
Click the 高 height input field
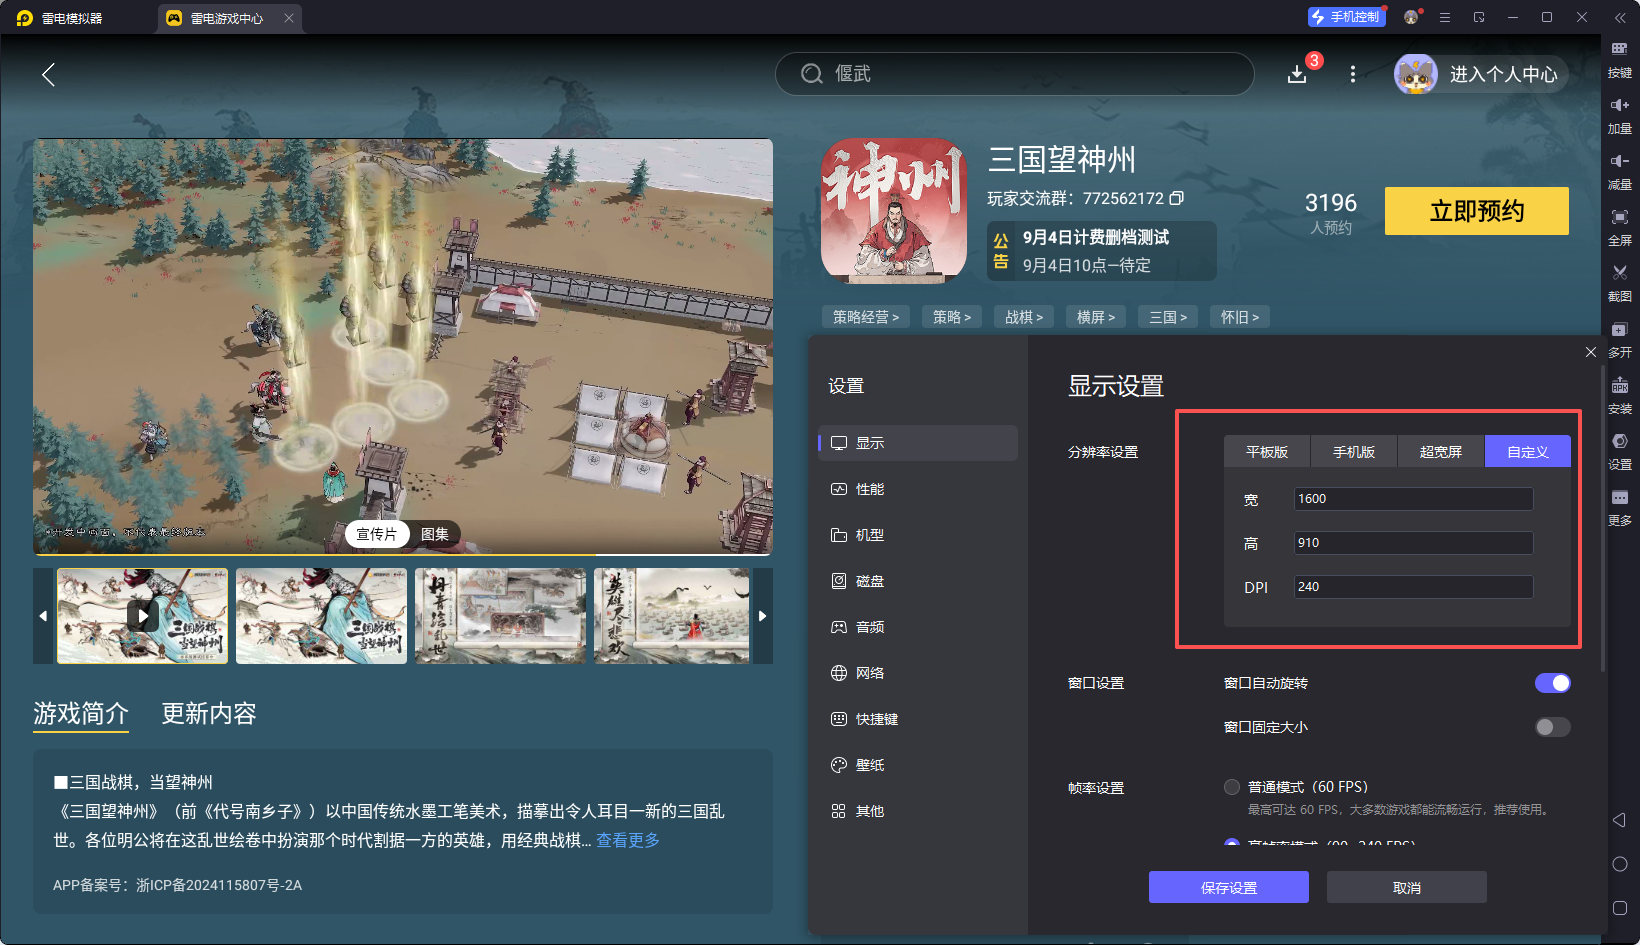tap(1413, 543)
